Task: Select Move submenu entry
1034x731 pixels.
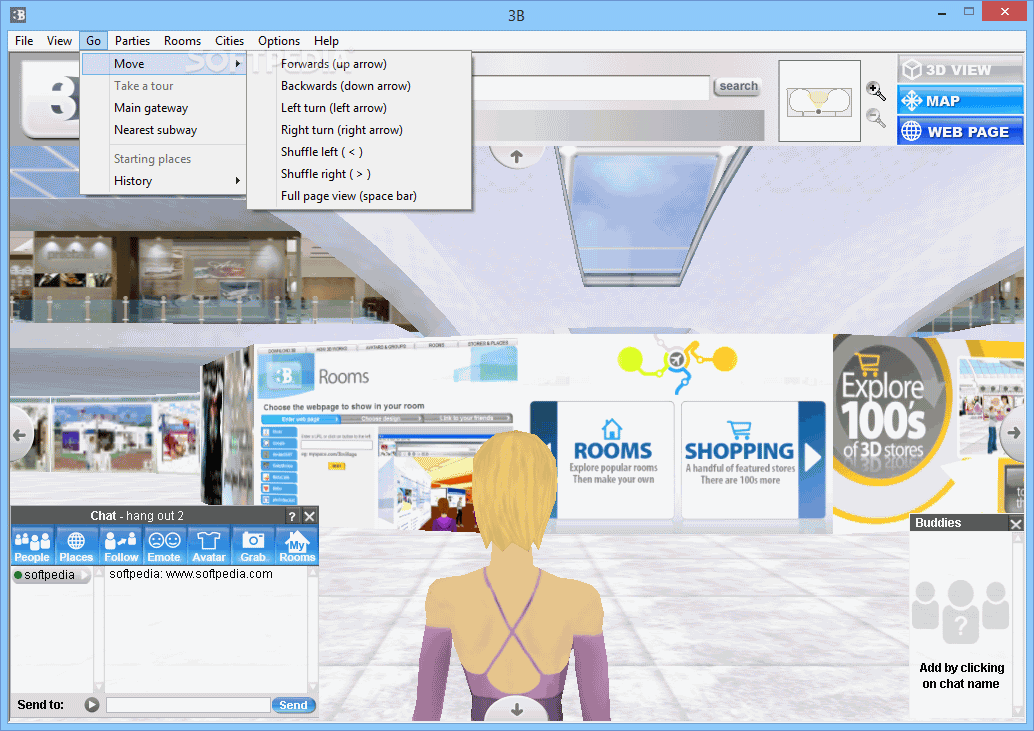Action: coord(164,64)
